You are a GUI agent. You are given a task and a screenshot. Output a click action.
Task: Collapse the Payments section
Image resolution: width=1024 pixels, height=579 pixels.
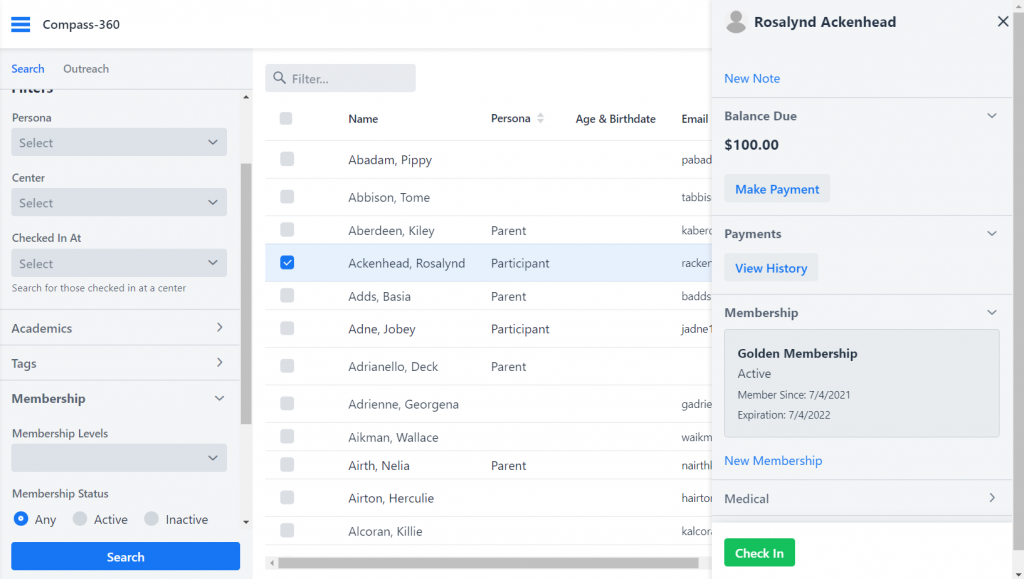(991, 234)
